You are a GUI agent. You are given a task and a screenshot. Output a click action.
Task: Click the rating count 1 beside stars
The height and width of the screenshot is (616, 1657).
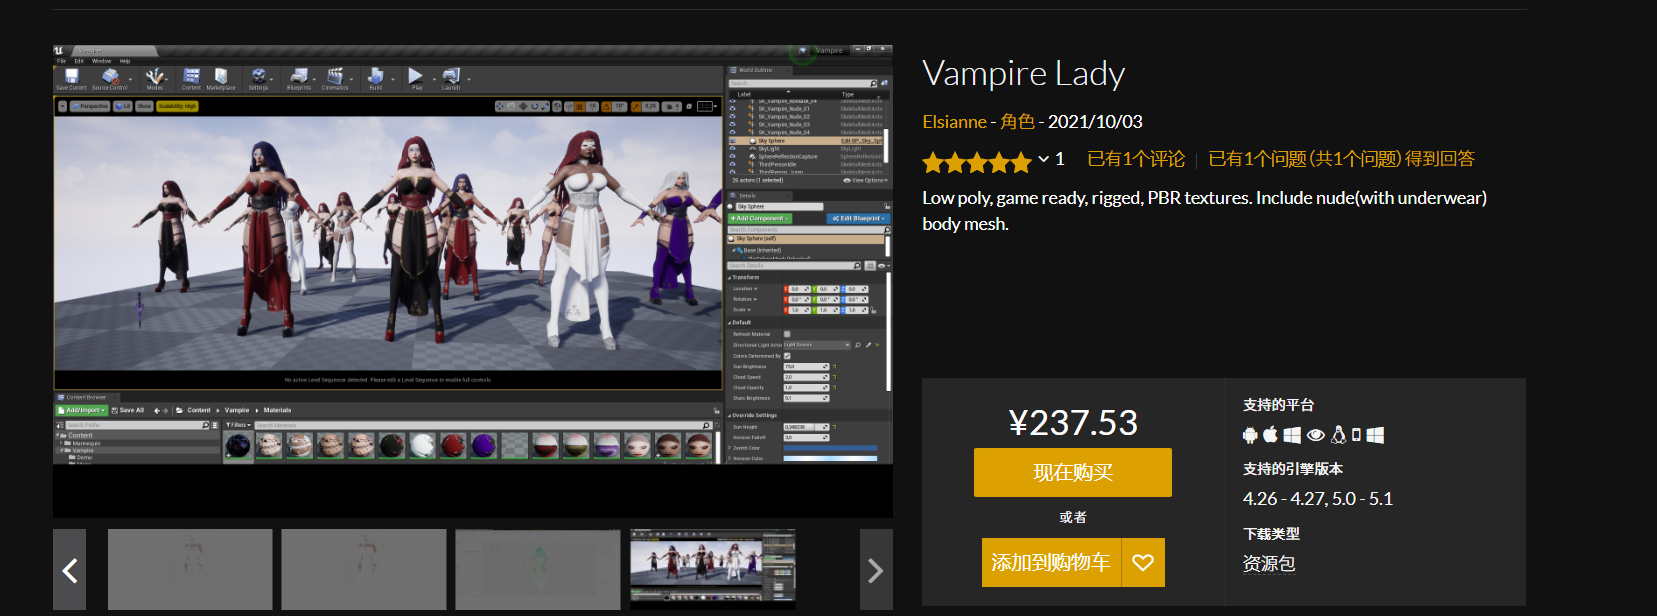coord(1060,159)
